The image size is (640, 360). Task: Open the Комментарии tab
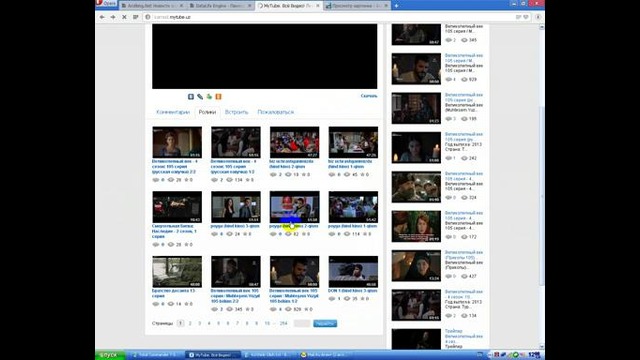click(x=173, y=112)
